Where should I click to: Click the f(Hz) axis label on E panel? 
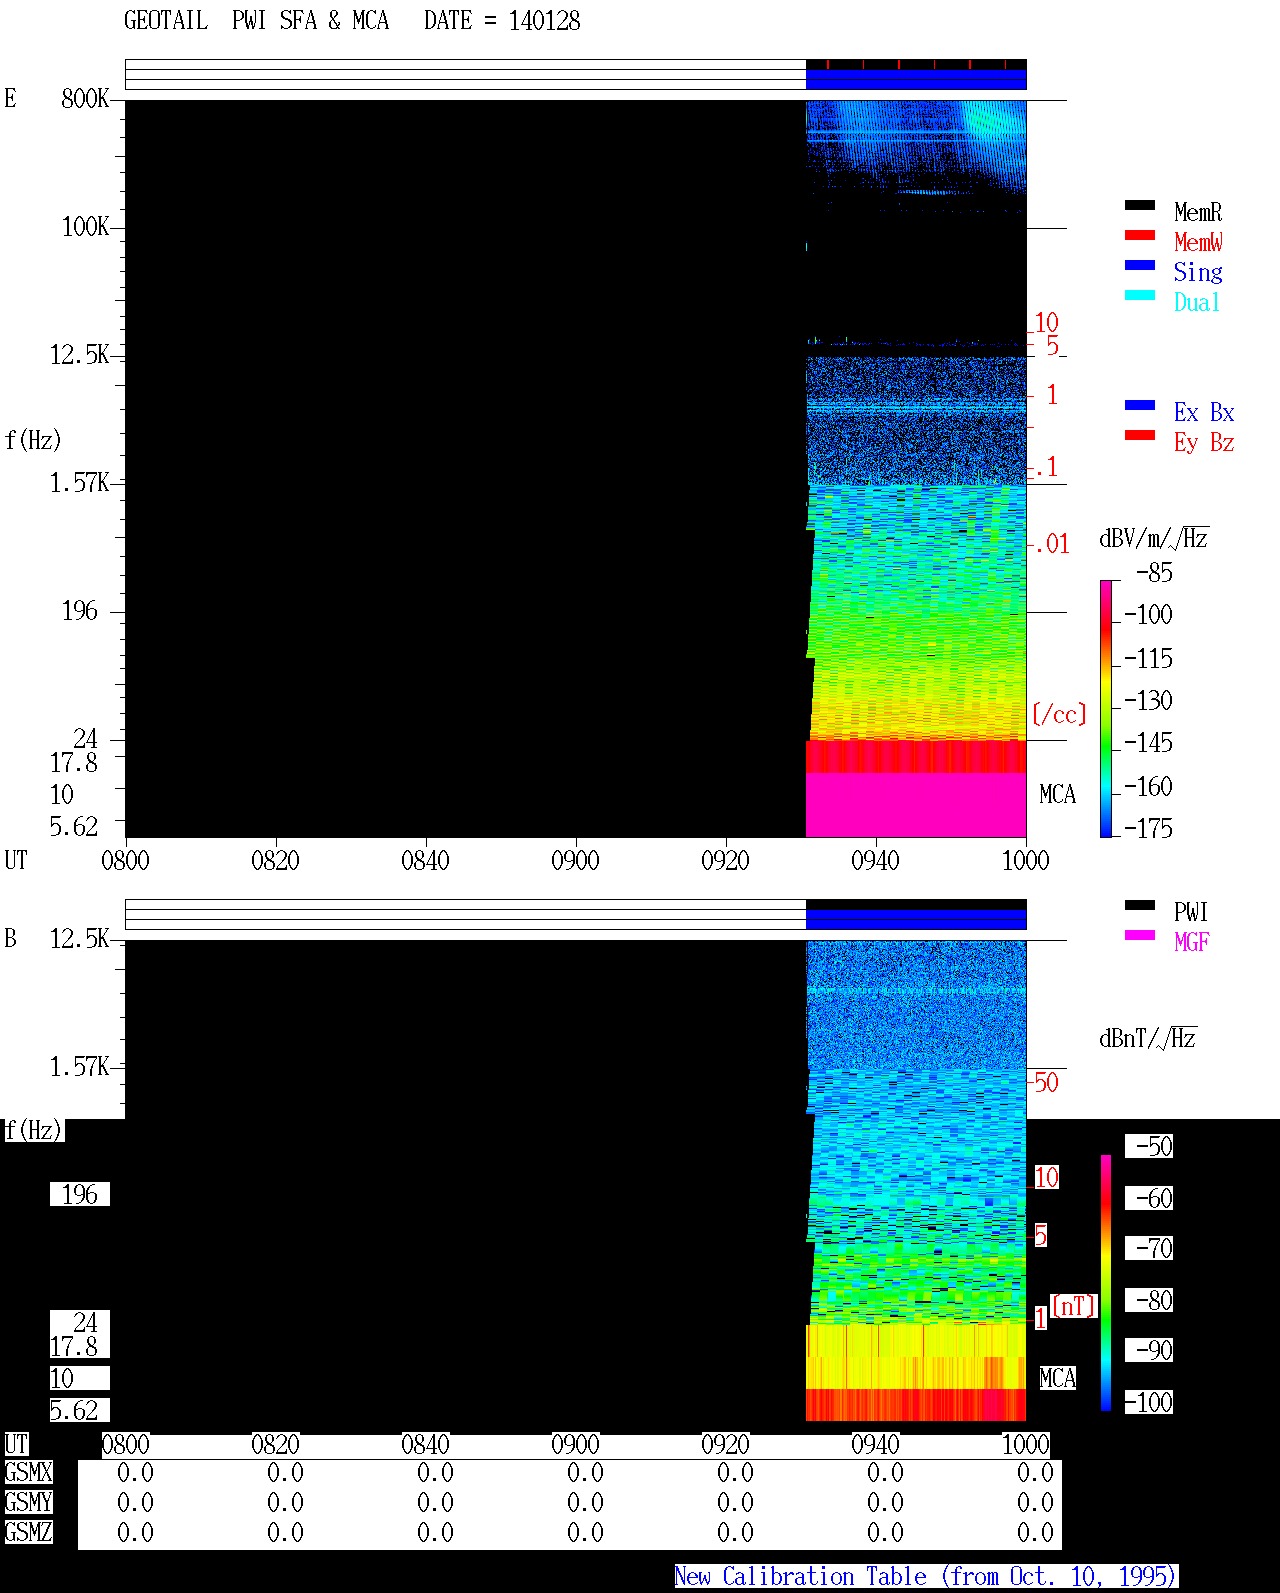click(33, 440)
